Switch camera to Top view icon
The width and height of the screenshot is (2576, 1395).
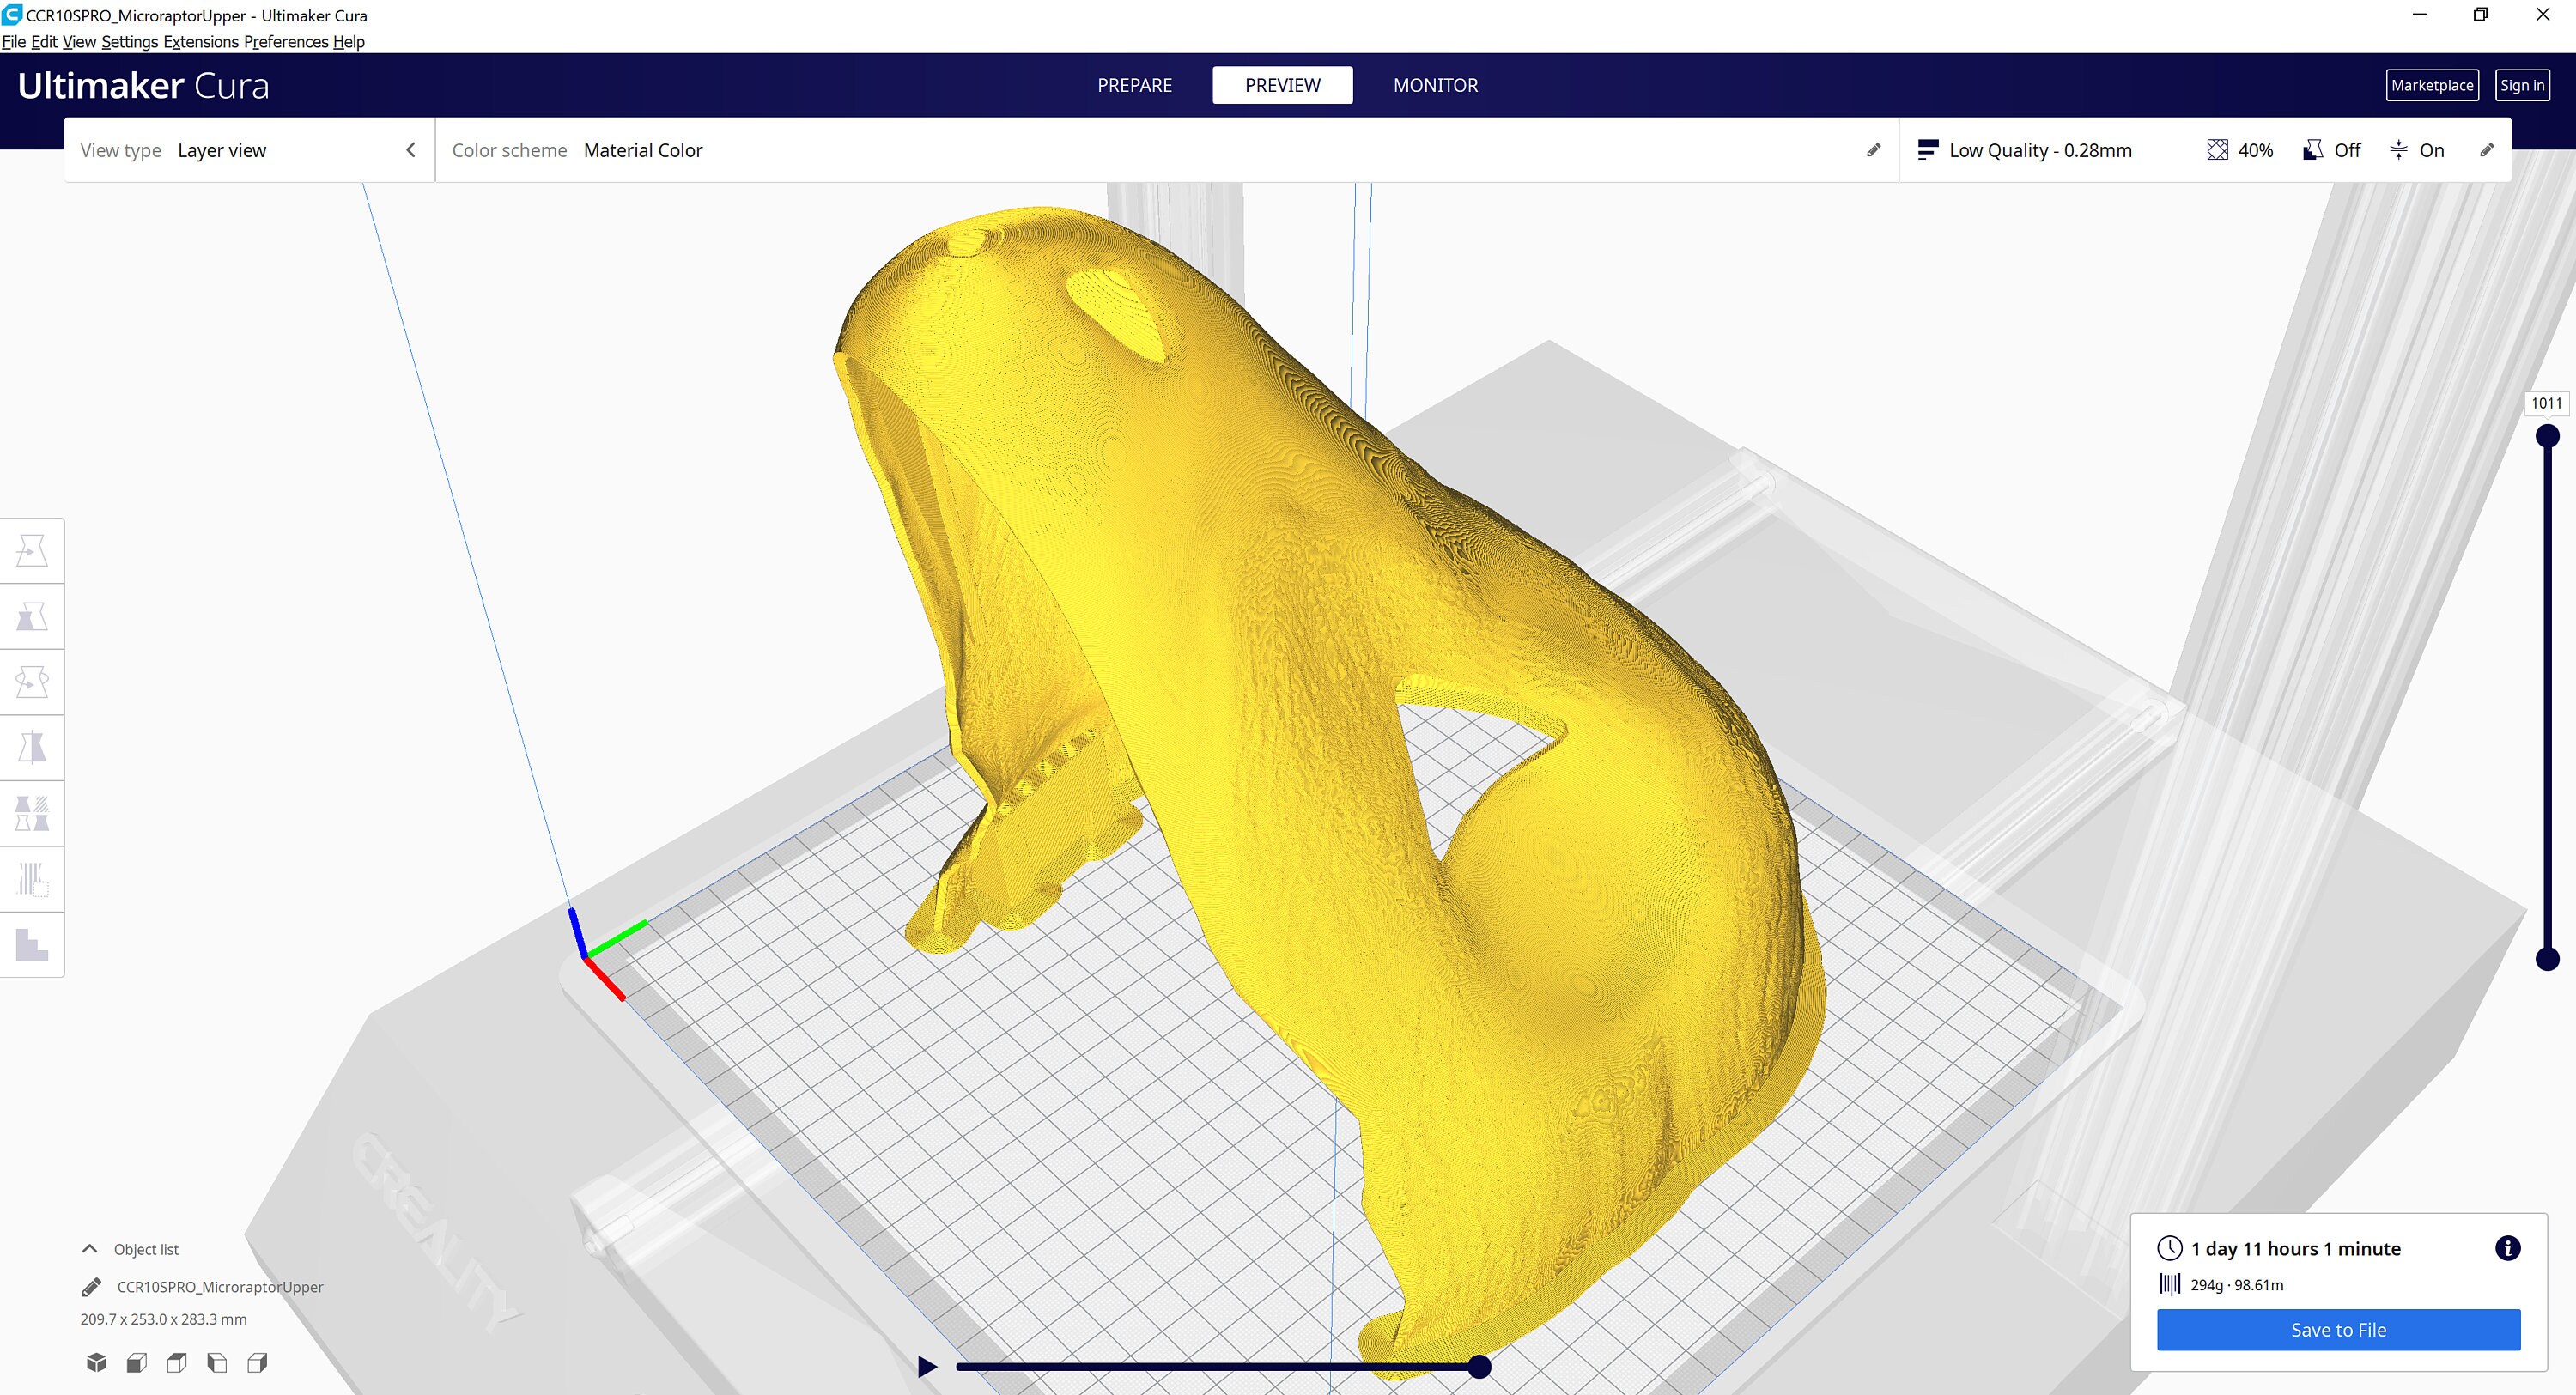177,1362
